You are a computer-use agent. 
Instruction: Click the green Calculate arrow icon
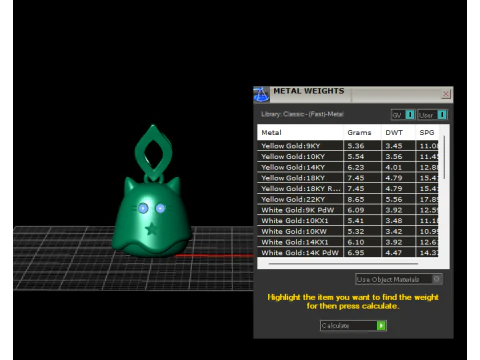point(381,325)
